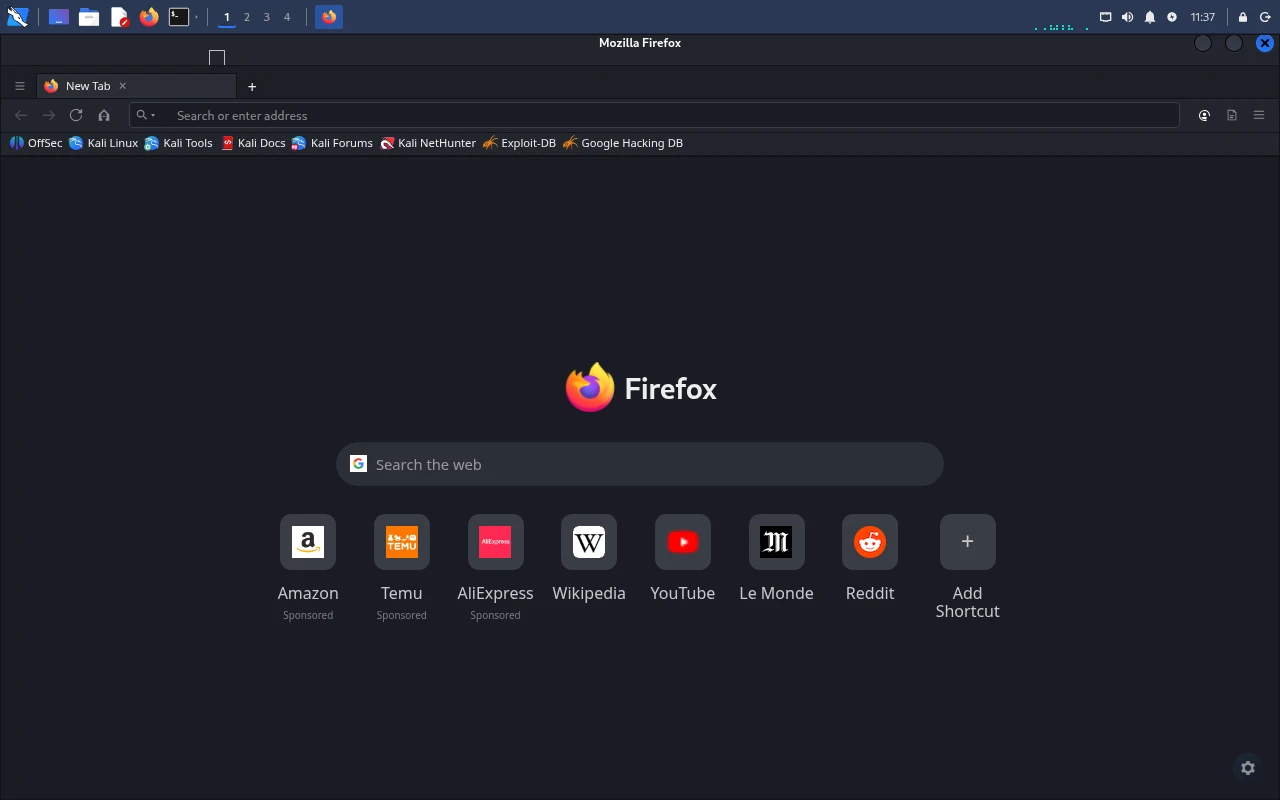Screen dimensions: 1280x800
Task: Click the log out icon in the panel
Action: [1265, 17]
